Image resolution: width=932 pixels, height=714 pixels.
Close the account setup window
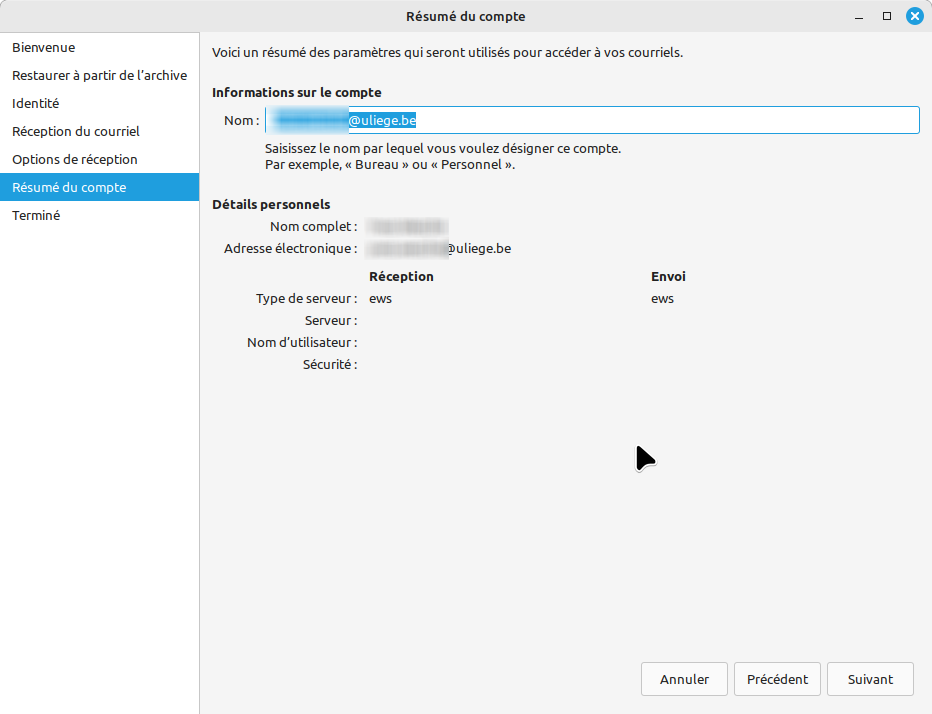click(914, 16)
